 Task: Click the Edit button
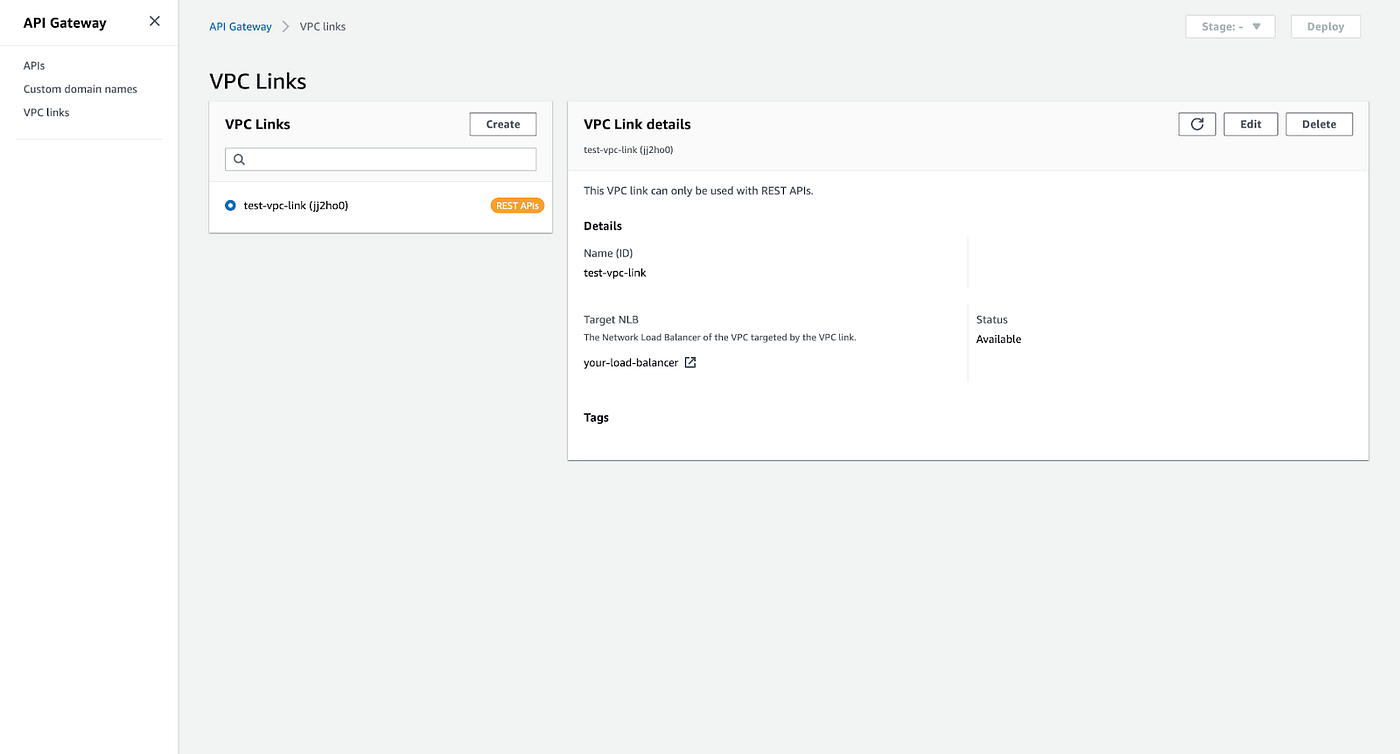coord(1251,124)
